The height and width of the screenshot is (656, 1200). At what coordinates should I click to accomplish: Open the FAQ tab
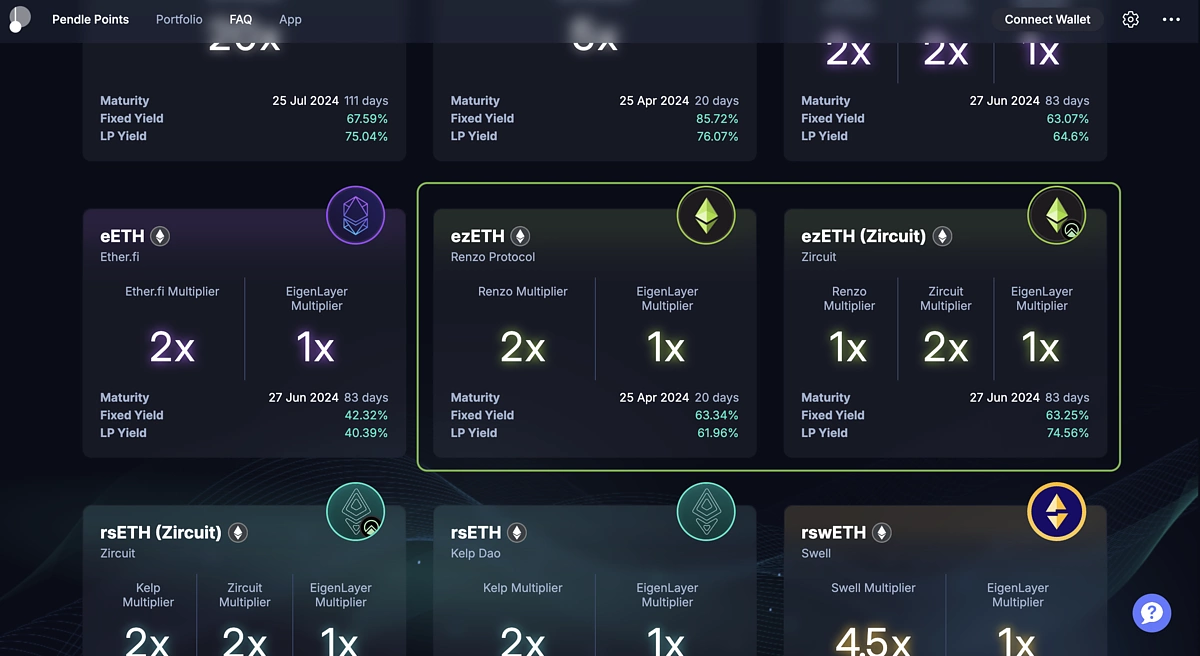[x=241, y=19]
